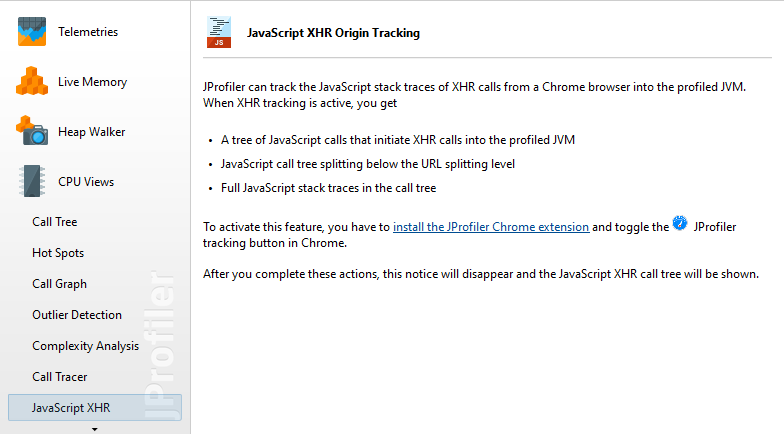Click the JavaScript XHR Origin Tracking heading
The width and height of the screenshot is (784, 434).
tap(334, 33)
